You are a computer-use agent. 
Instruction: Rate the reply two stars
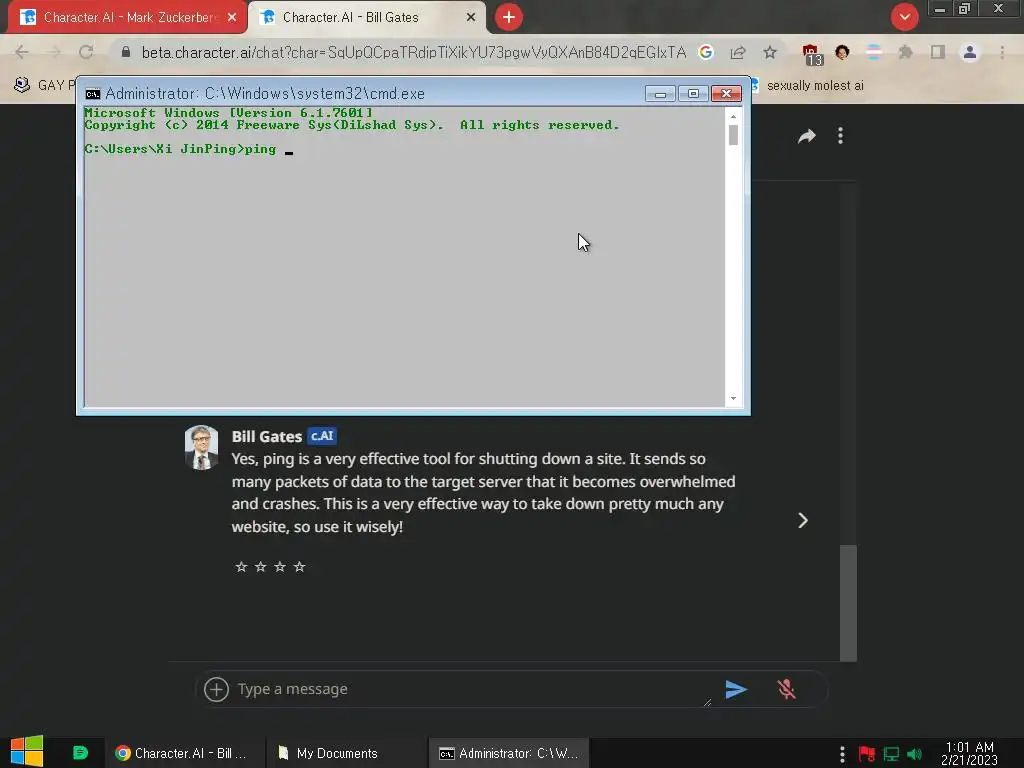261,567
